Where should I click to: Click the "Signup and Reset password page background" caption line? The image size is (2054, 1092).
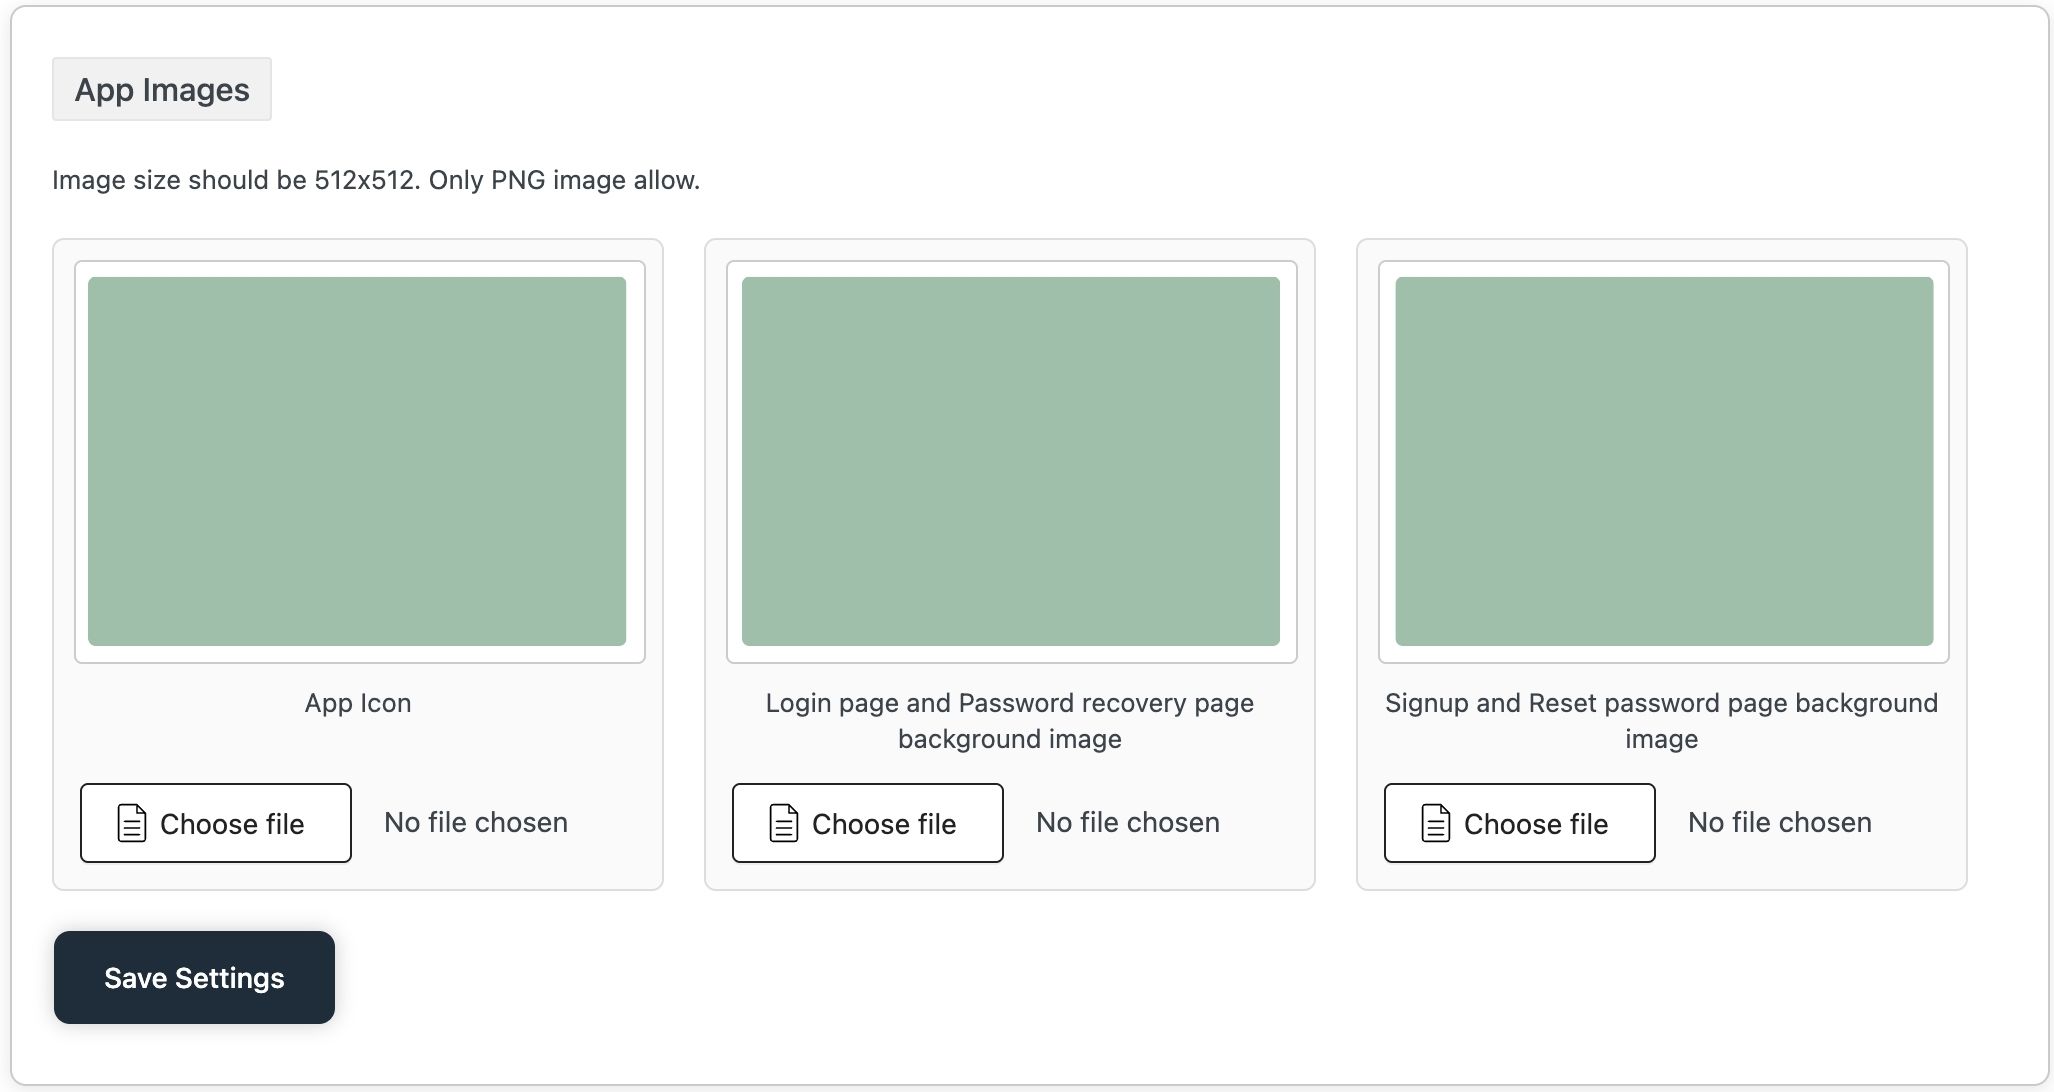1661,703
